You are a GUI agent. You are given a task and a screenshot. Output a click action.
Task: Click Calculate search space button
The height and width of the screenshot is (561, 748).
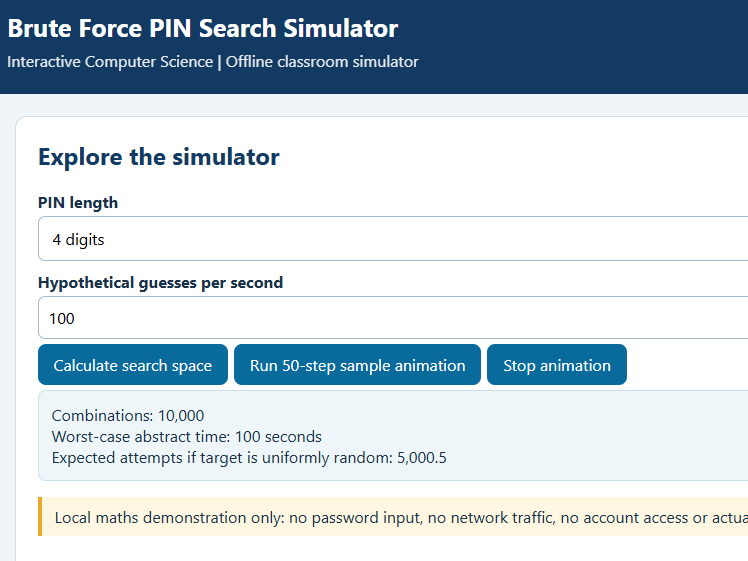pos(133,365)
